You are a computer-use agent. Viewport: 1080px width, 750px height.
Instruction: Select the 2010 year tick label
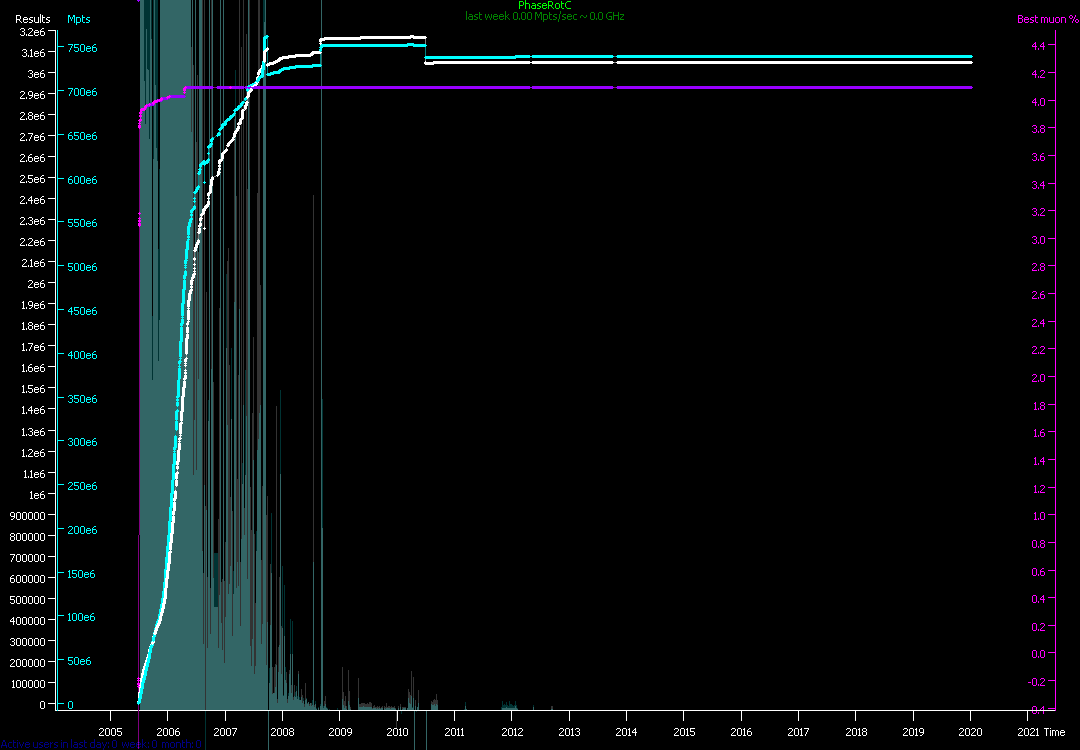tap(396, 732)
